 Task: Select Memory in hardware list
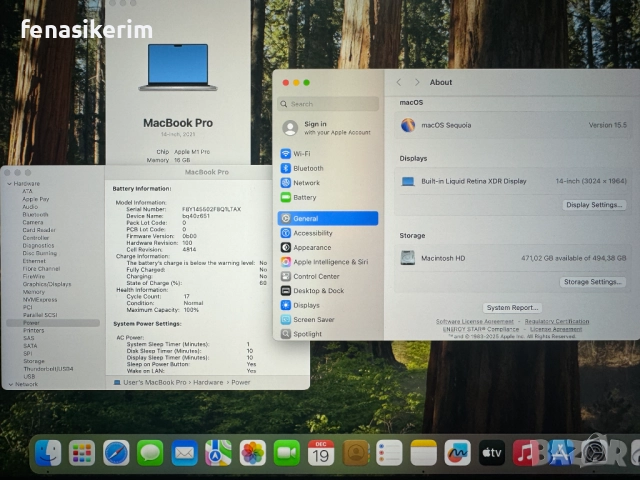33,292
